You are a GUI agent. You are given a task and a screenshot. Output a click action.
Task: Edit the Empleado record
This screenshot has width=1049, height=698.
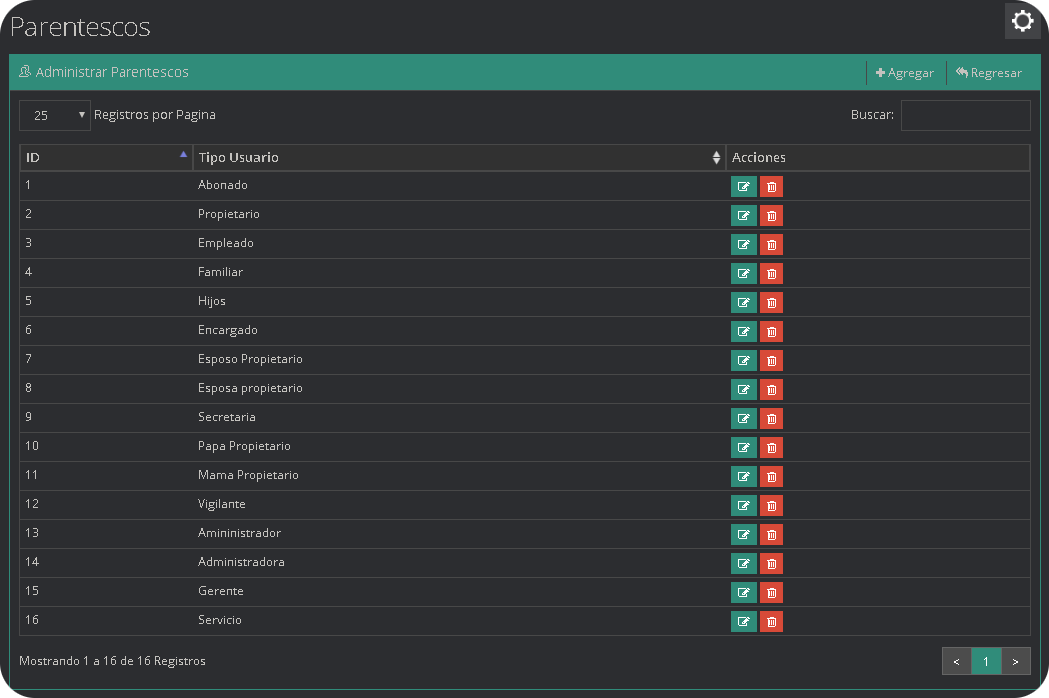tap(743, 245)
